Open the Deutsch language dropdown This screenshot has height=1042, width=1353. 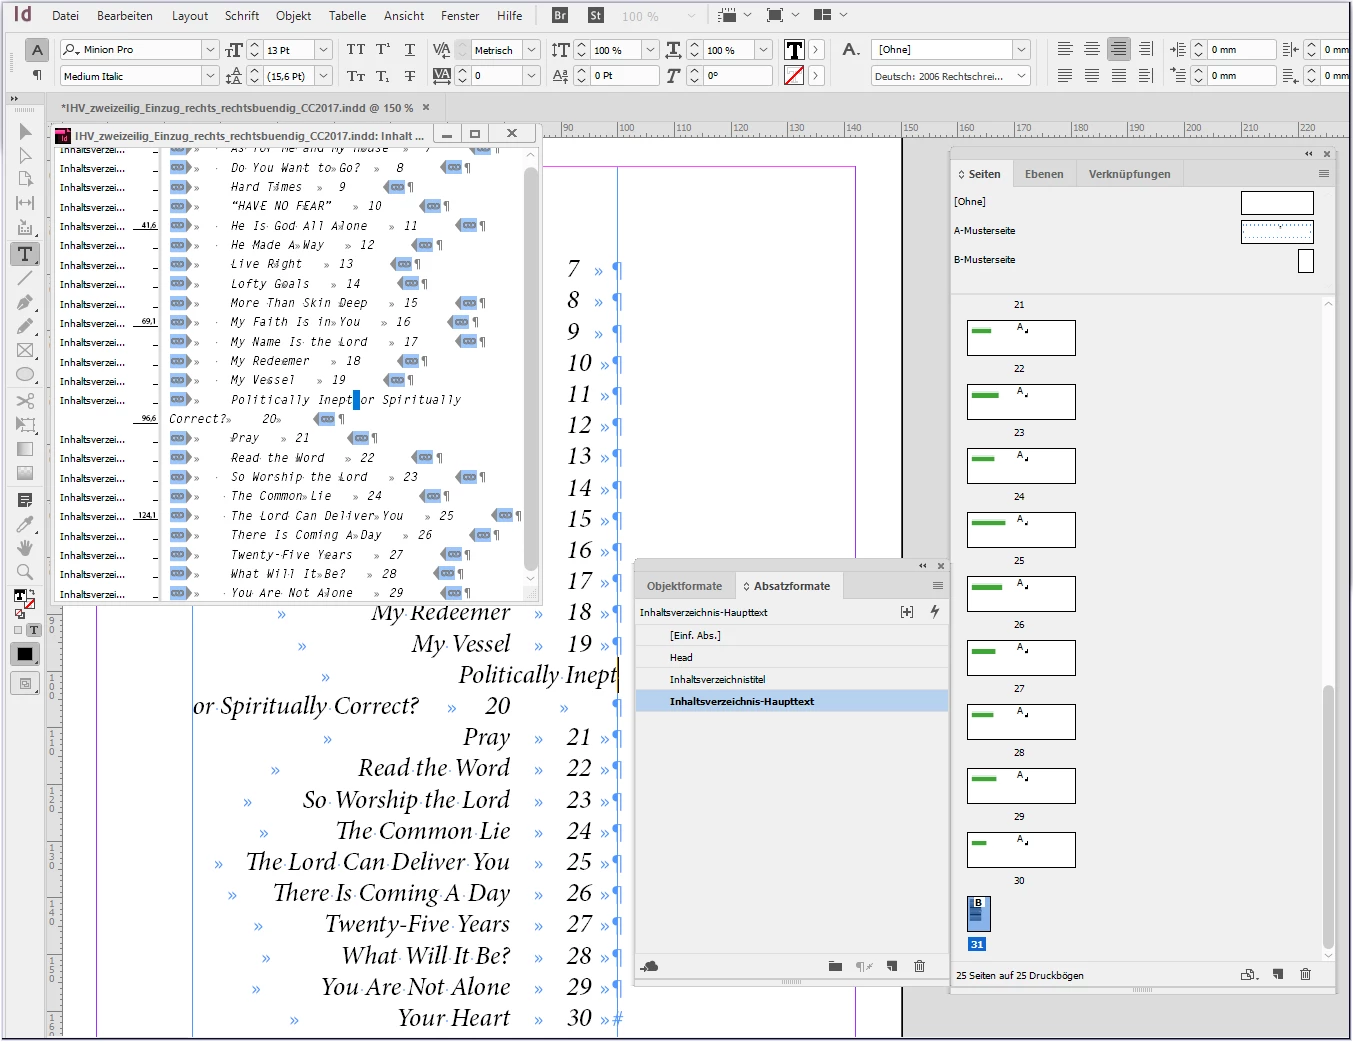(x=1021, y=76)
